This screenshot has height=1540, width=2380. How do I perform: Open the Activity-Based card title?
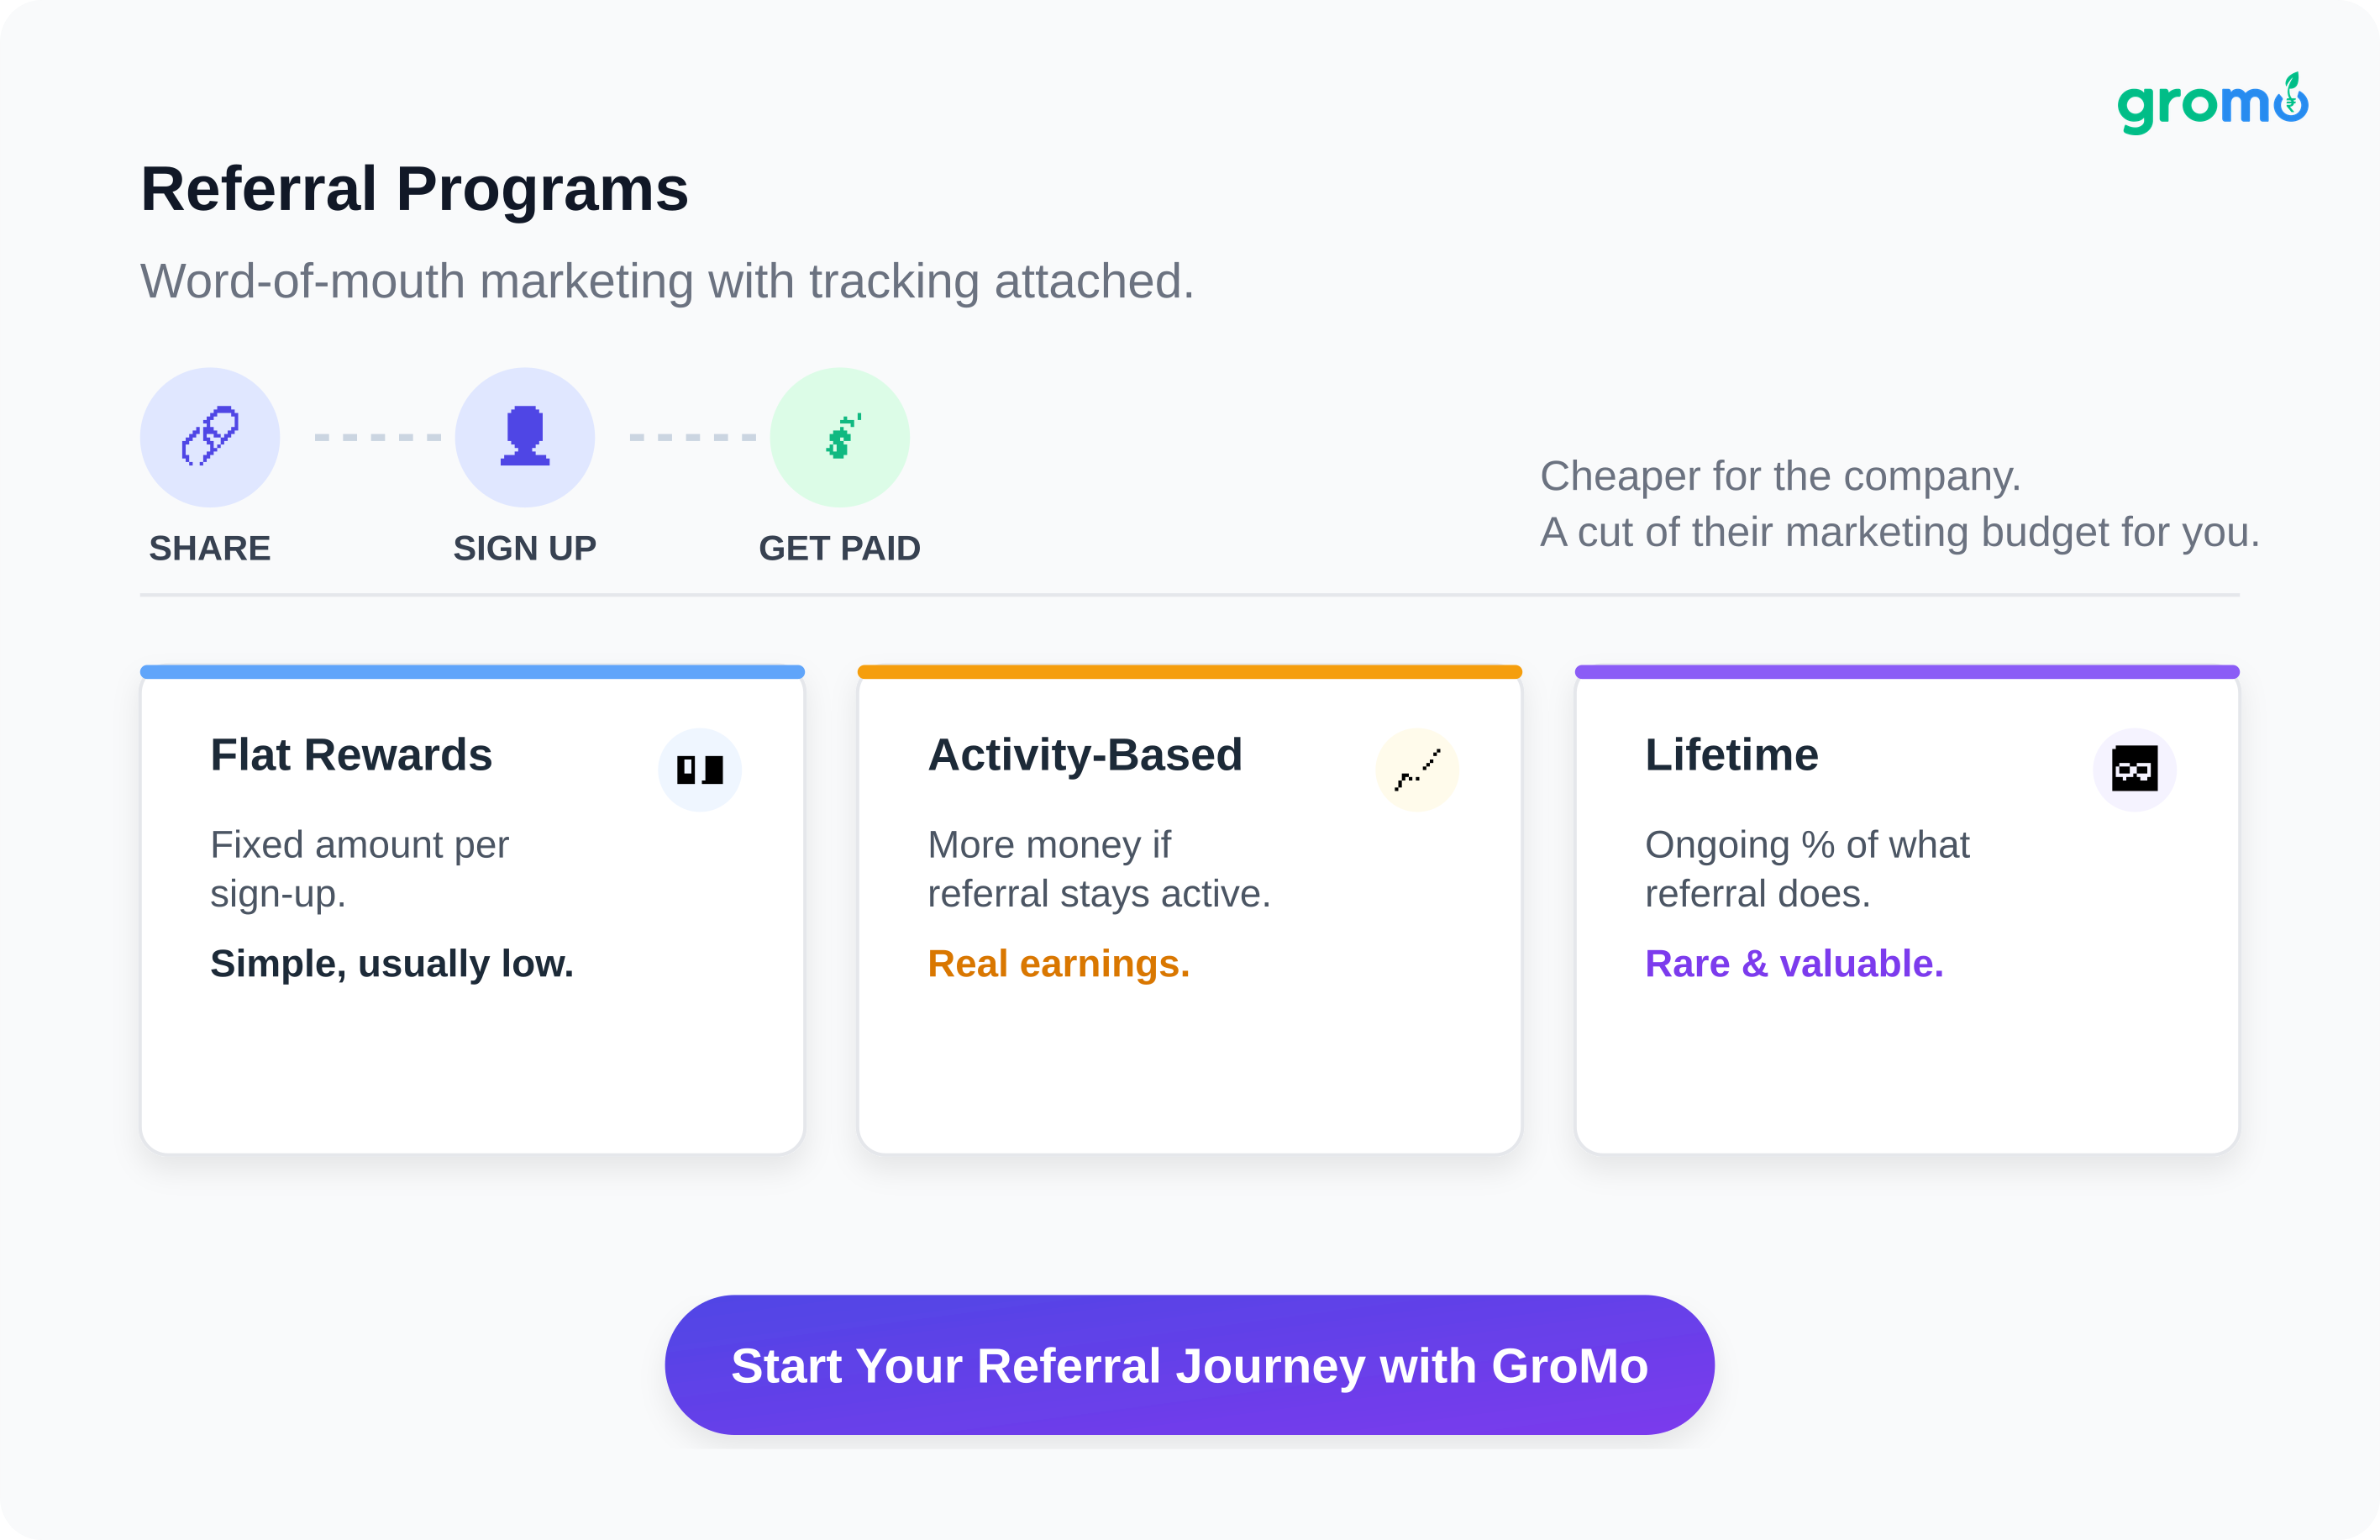pos(1085,755)
